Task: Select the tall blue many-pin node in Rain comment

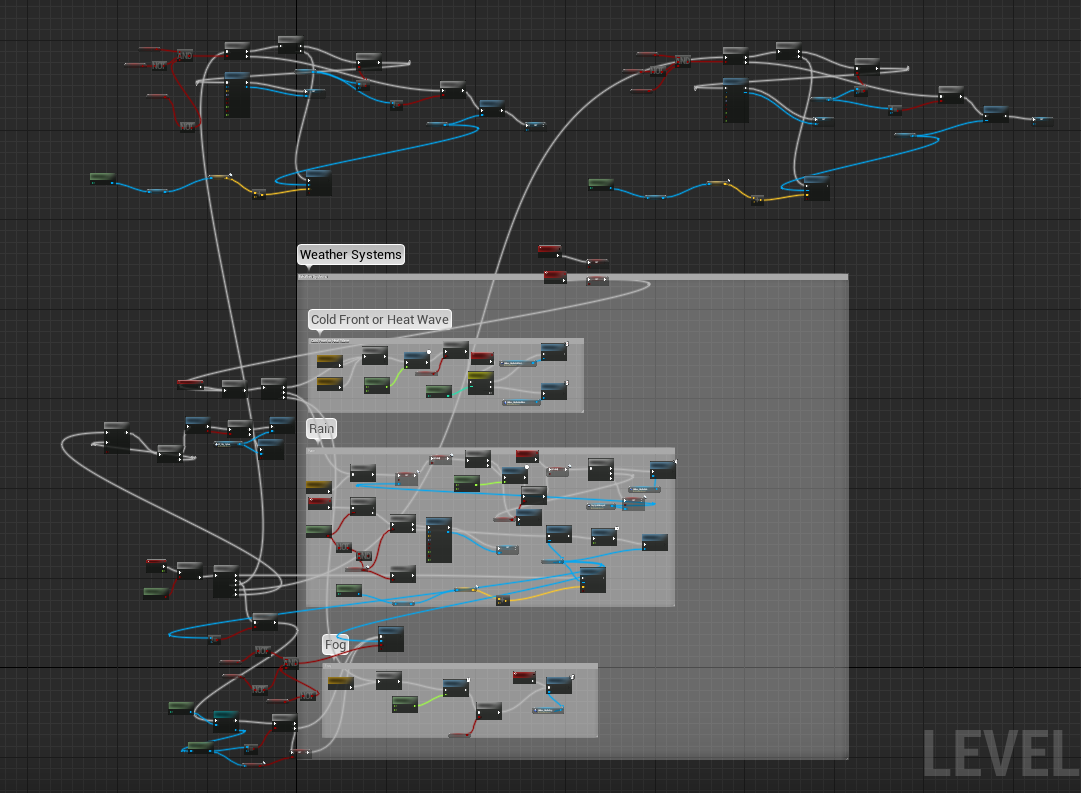Action: point(439,540)
